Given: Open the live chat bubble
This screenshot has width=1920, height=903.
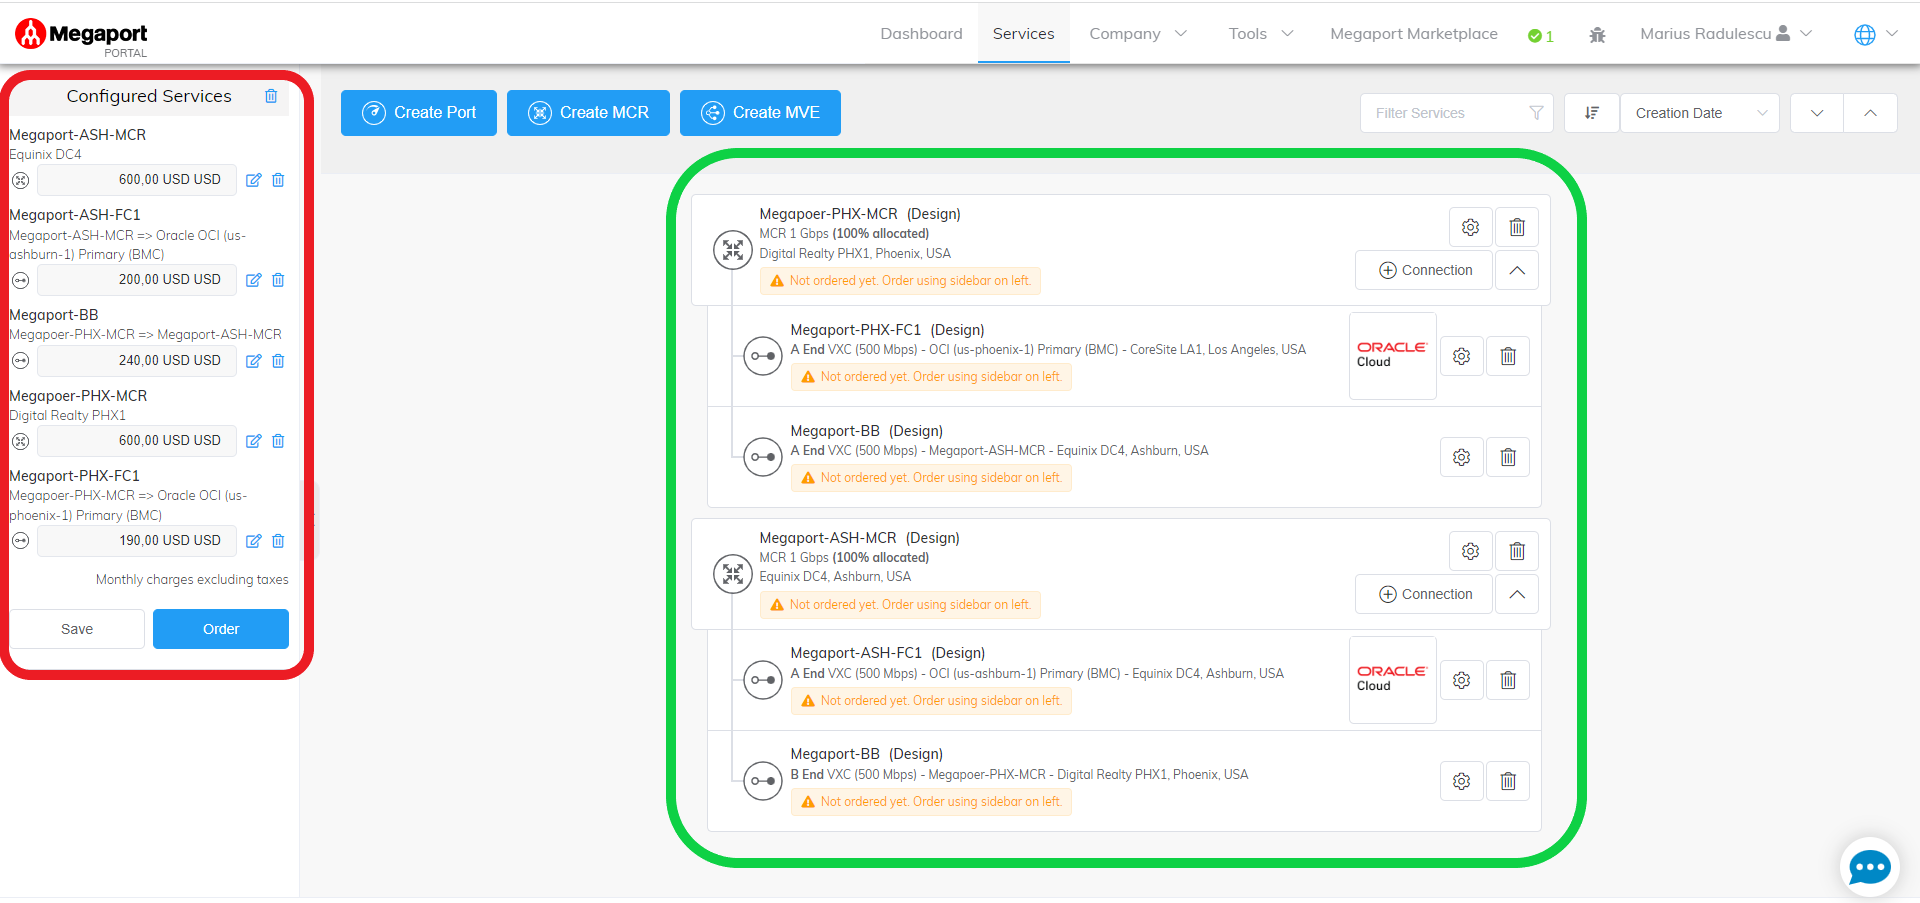Looking at the screenshot, I should click(x=1868, y=866).
